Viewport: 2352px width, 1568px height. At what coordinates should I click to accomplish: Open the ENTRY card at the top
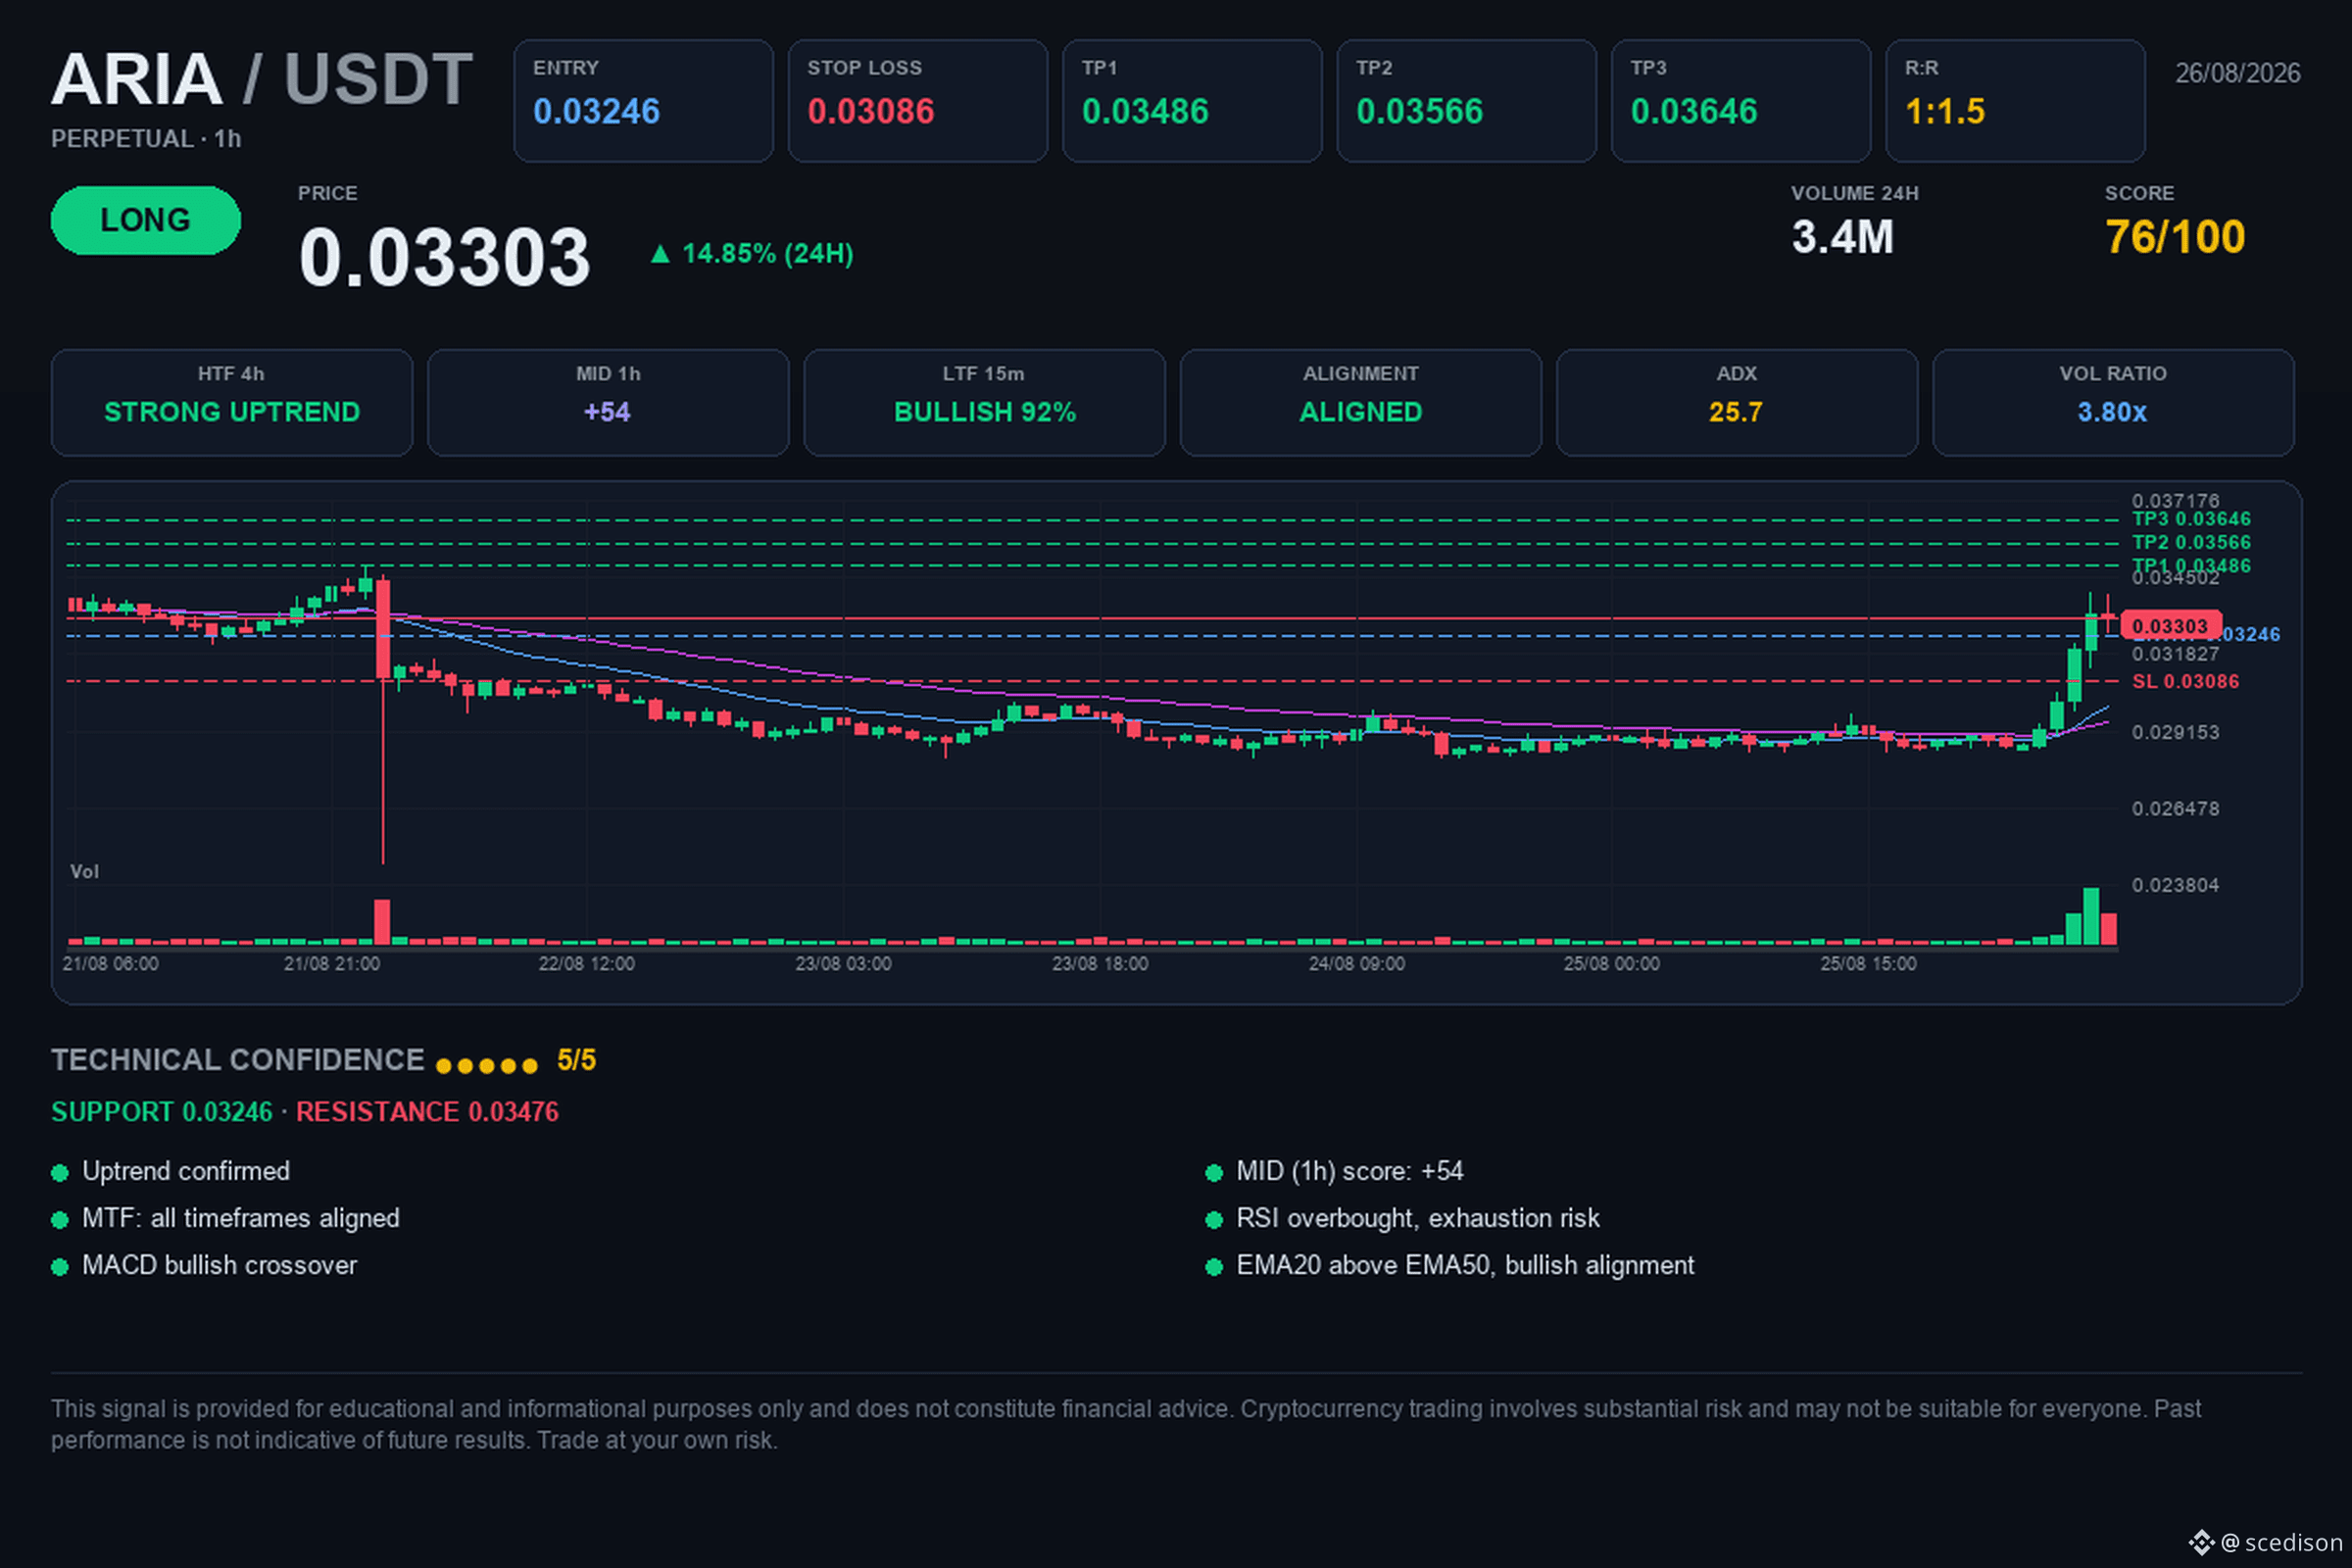[x=643, y=101]
